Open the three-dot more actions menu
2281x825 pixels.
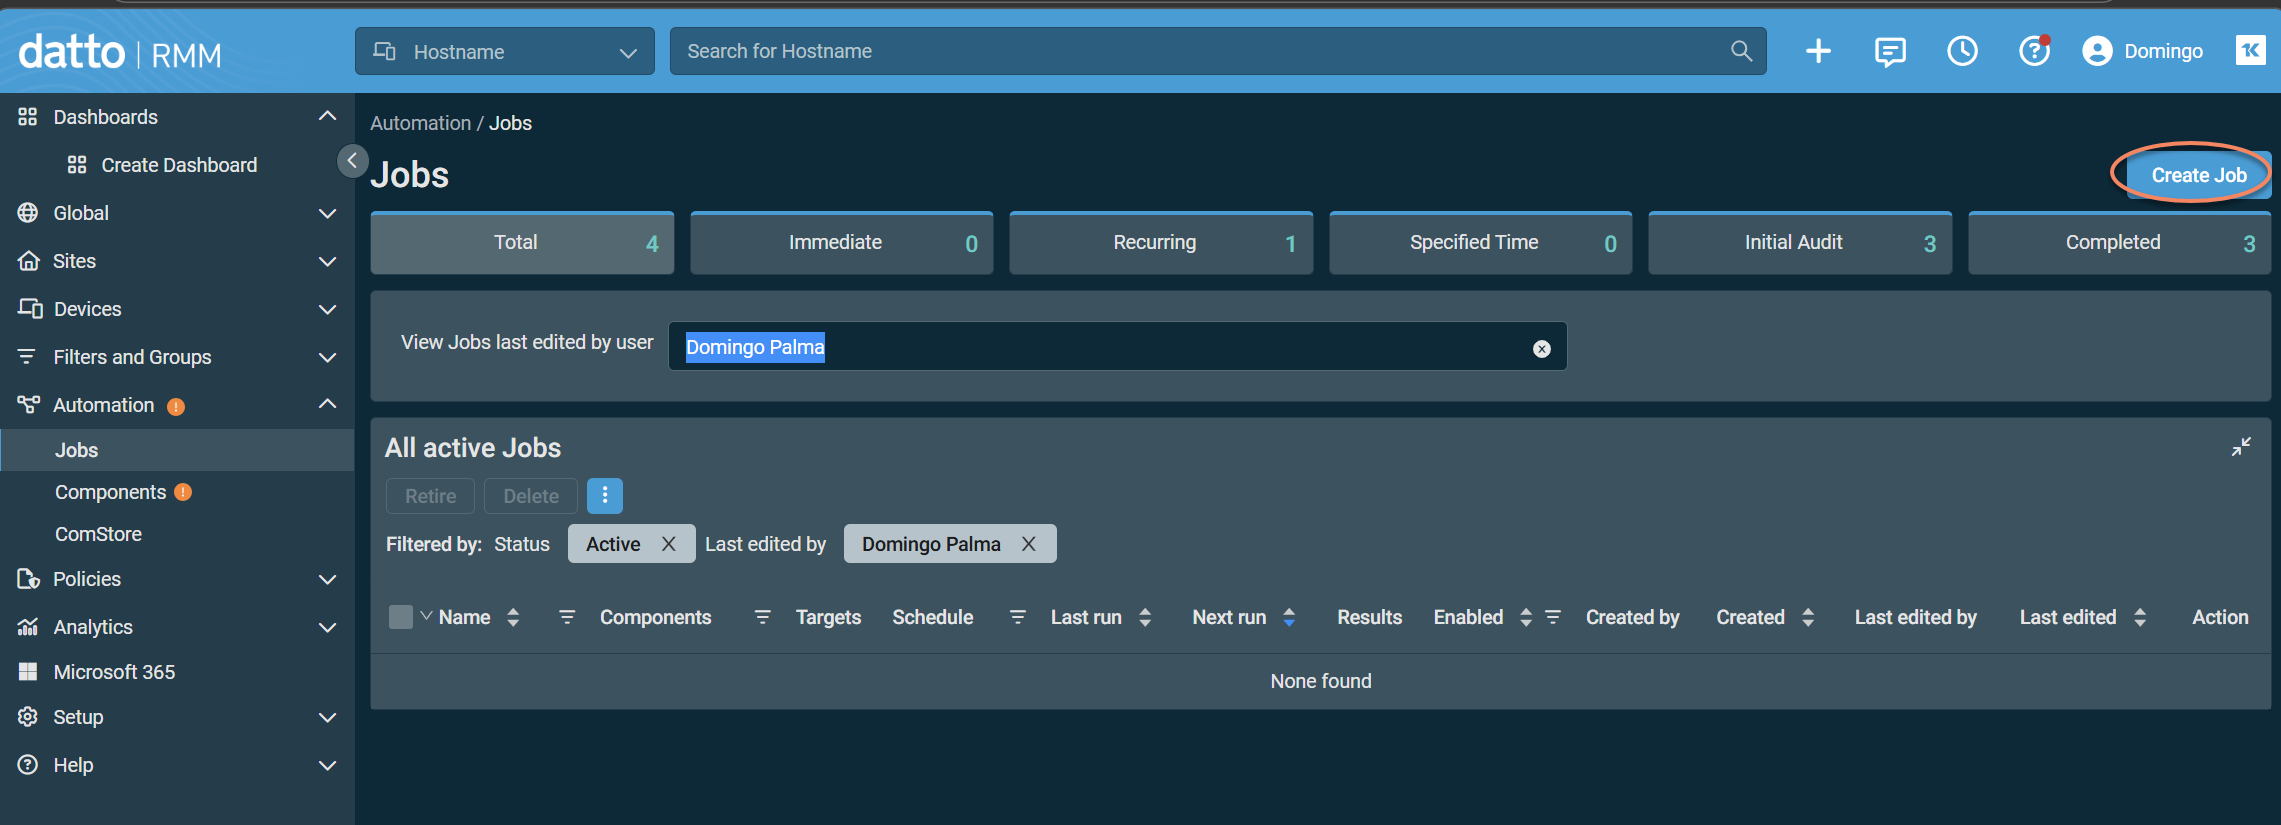[x=604, y=496]
